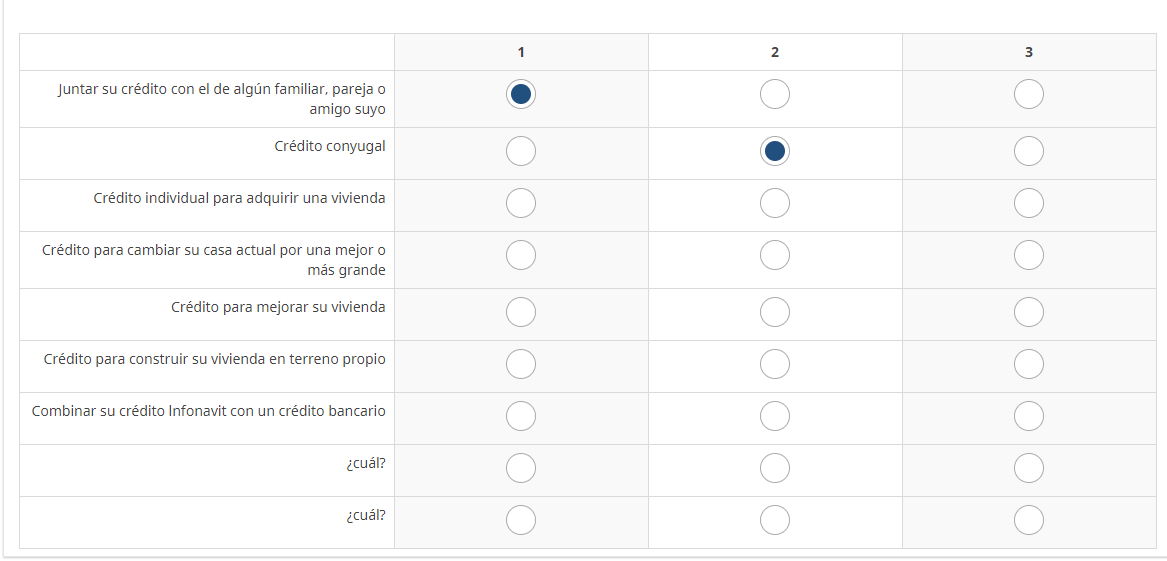Choose rank 1 for the last '¿cuál?' row
The width and height of the screenshot is (1167, 561).
[521, 521]
